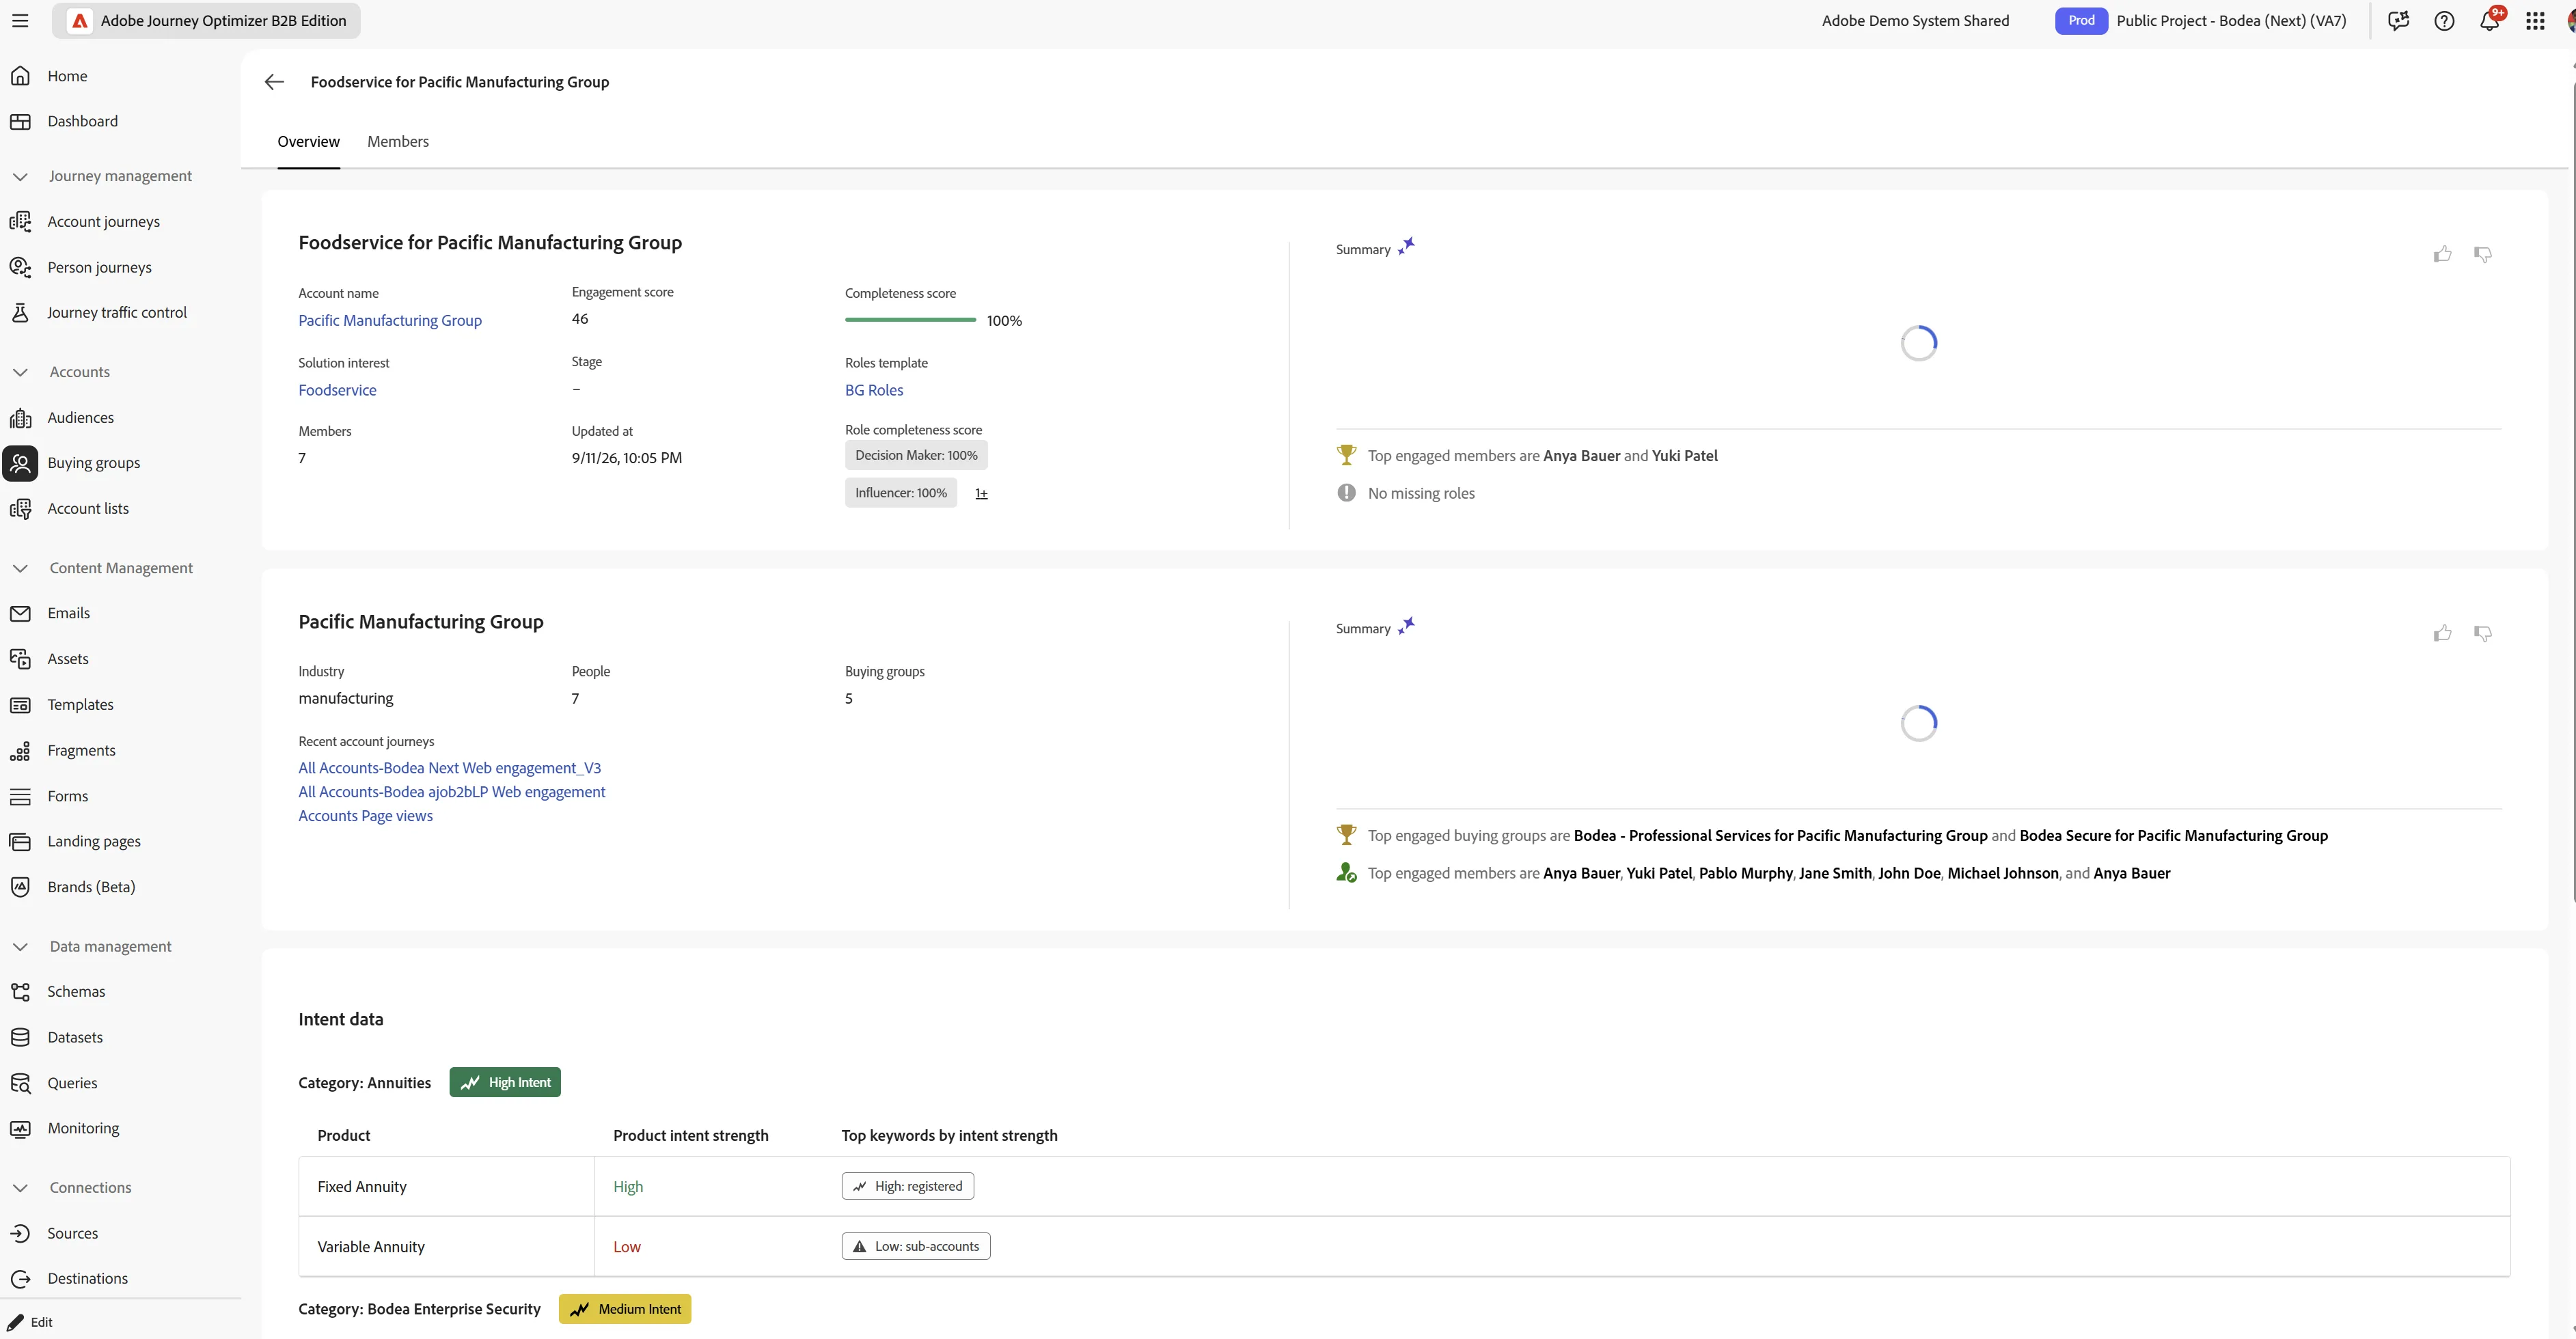Image resolution: width=2576 pixels, height=1339 pixels.
Task: Open the BG Roles template link
Action: [x=874, y=390]
